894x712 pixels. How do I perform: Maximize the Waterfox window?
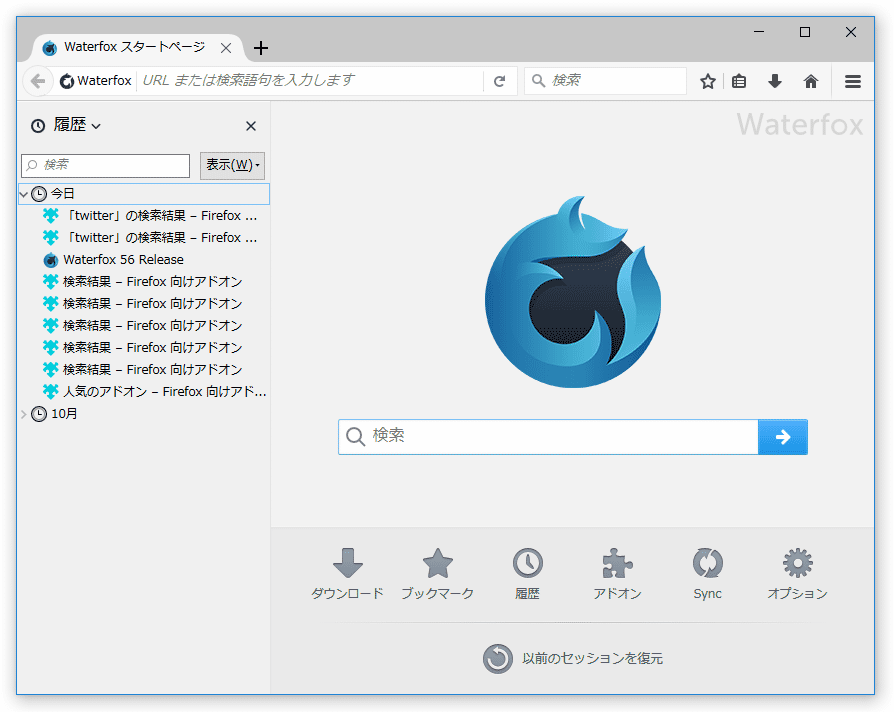point(805,32)
